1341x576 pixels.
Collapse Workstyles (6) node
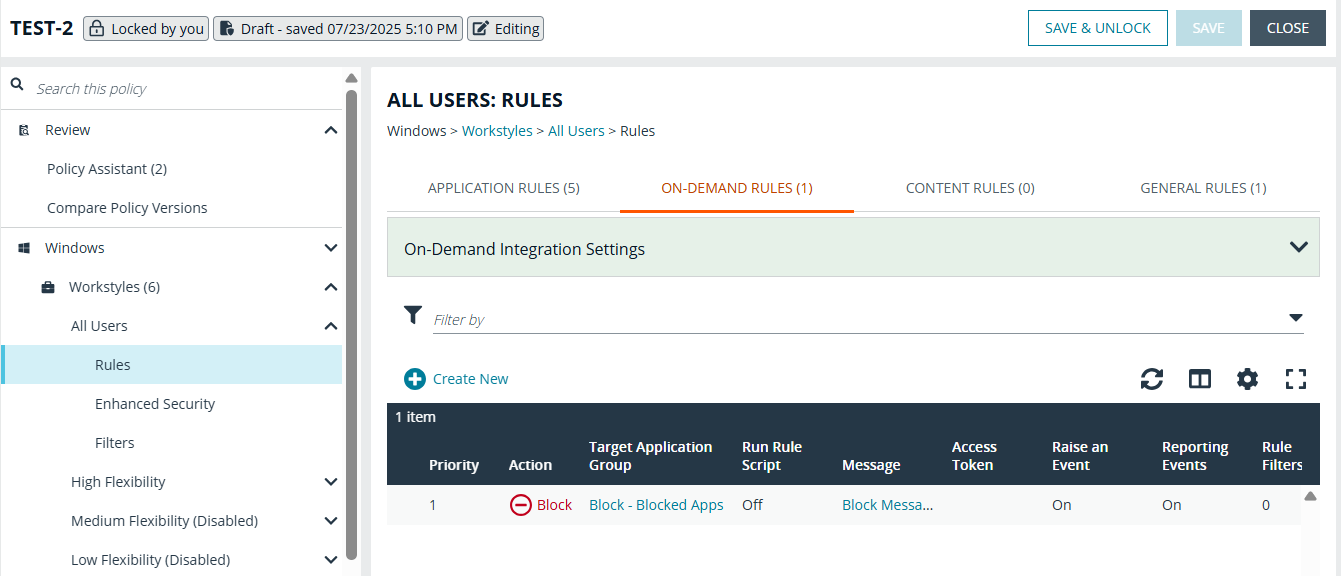pyautogui.click(x=331, y=287)
